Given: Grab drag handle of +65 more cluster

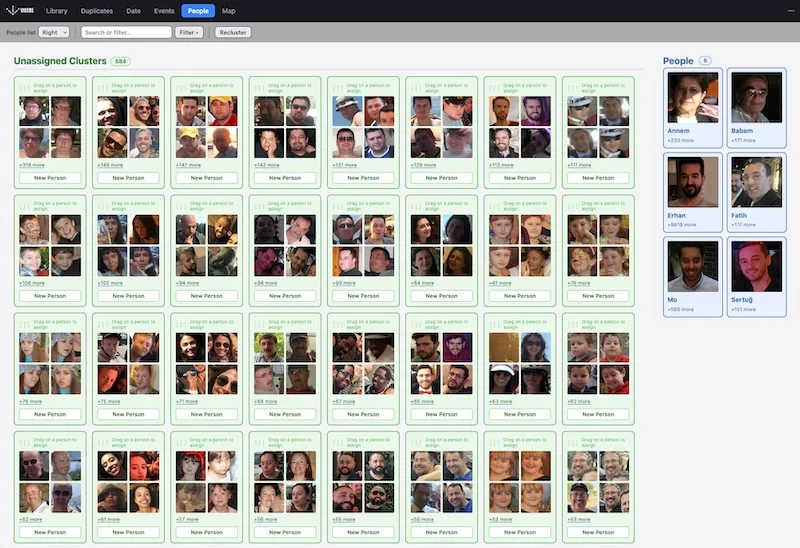Looking at the screenshot, I should pos(416,324).
